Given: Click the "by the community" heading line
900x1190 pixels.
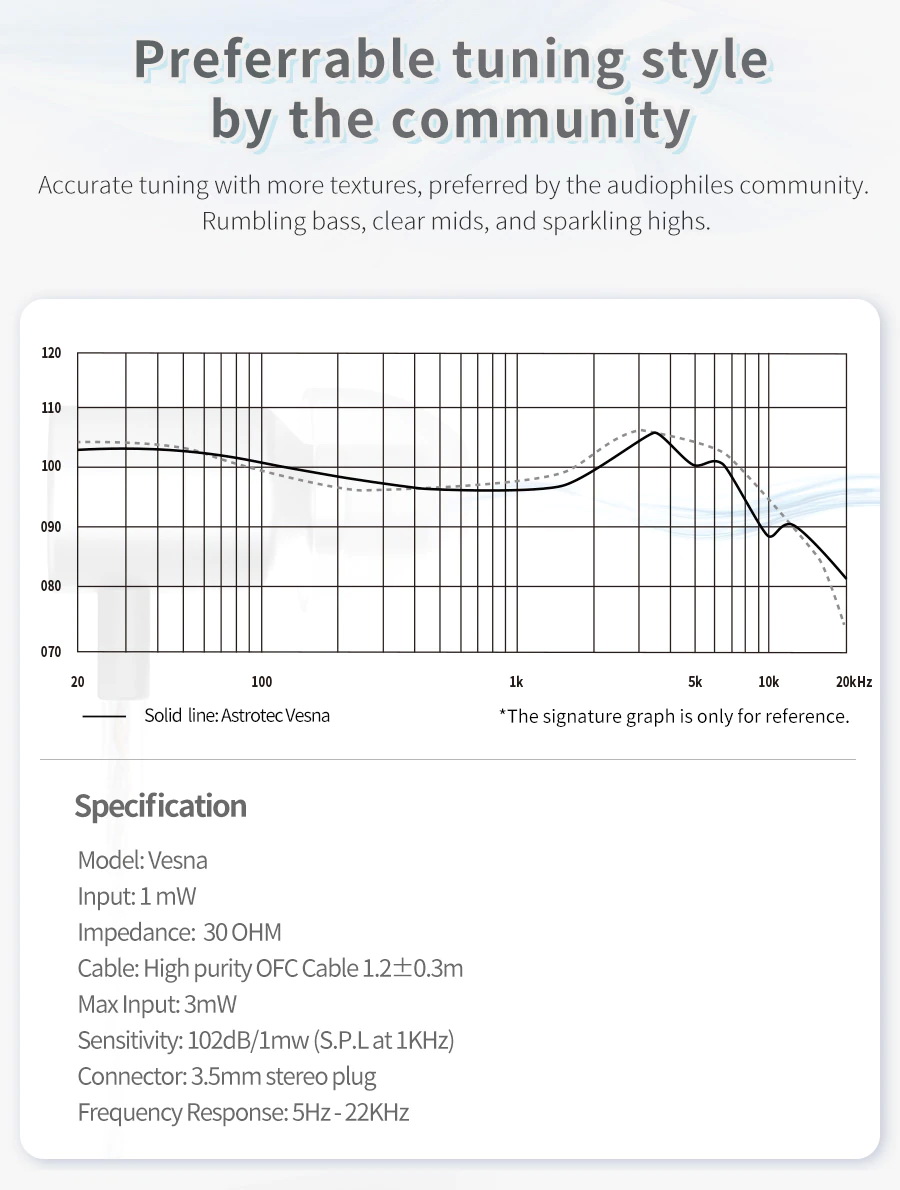Looking at the screenshot, I should [x=450, y=120].
